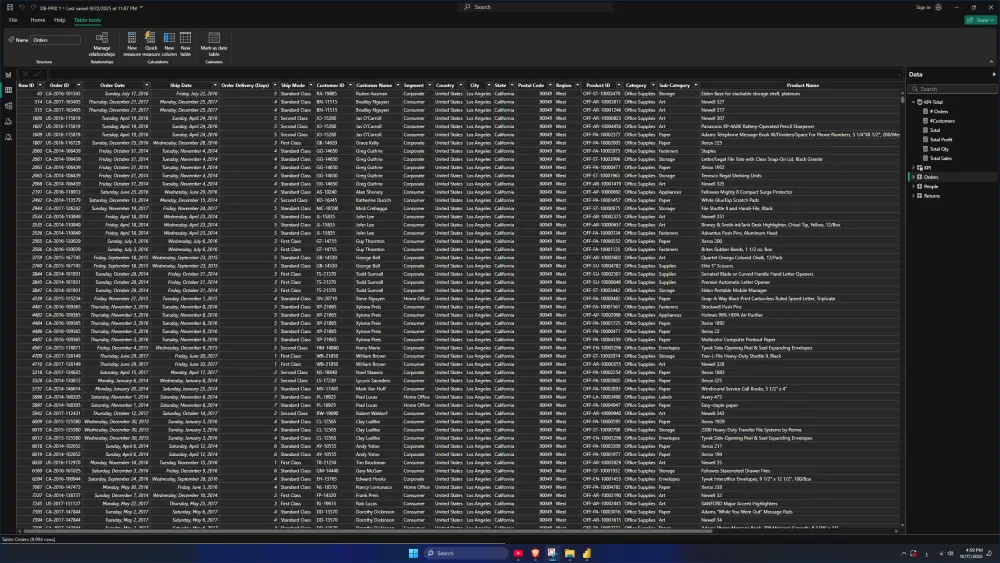Image resolution: width=1000 pixels, height=563 pixels.
Task: Switch to Report view in left sidebar
Action: pyautogui.click(x=8, y=75)
